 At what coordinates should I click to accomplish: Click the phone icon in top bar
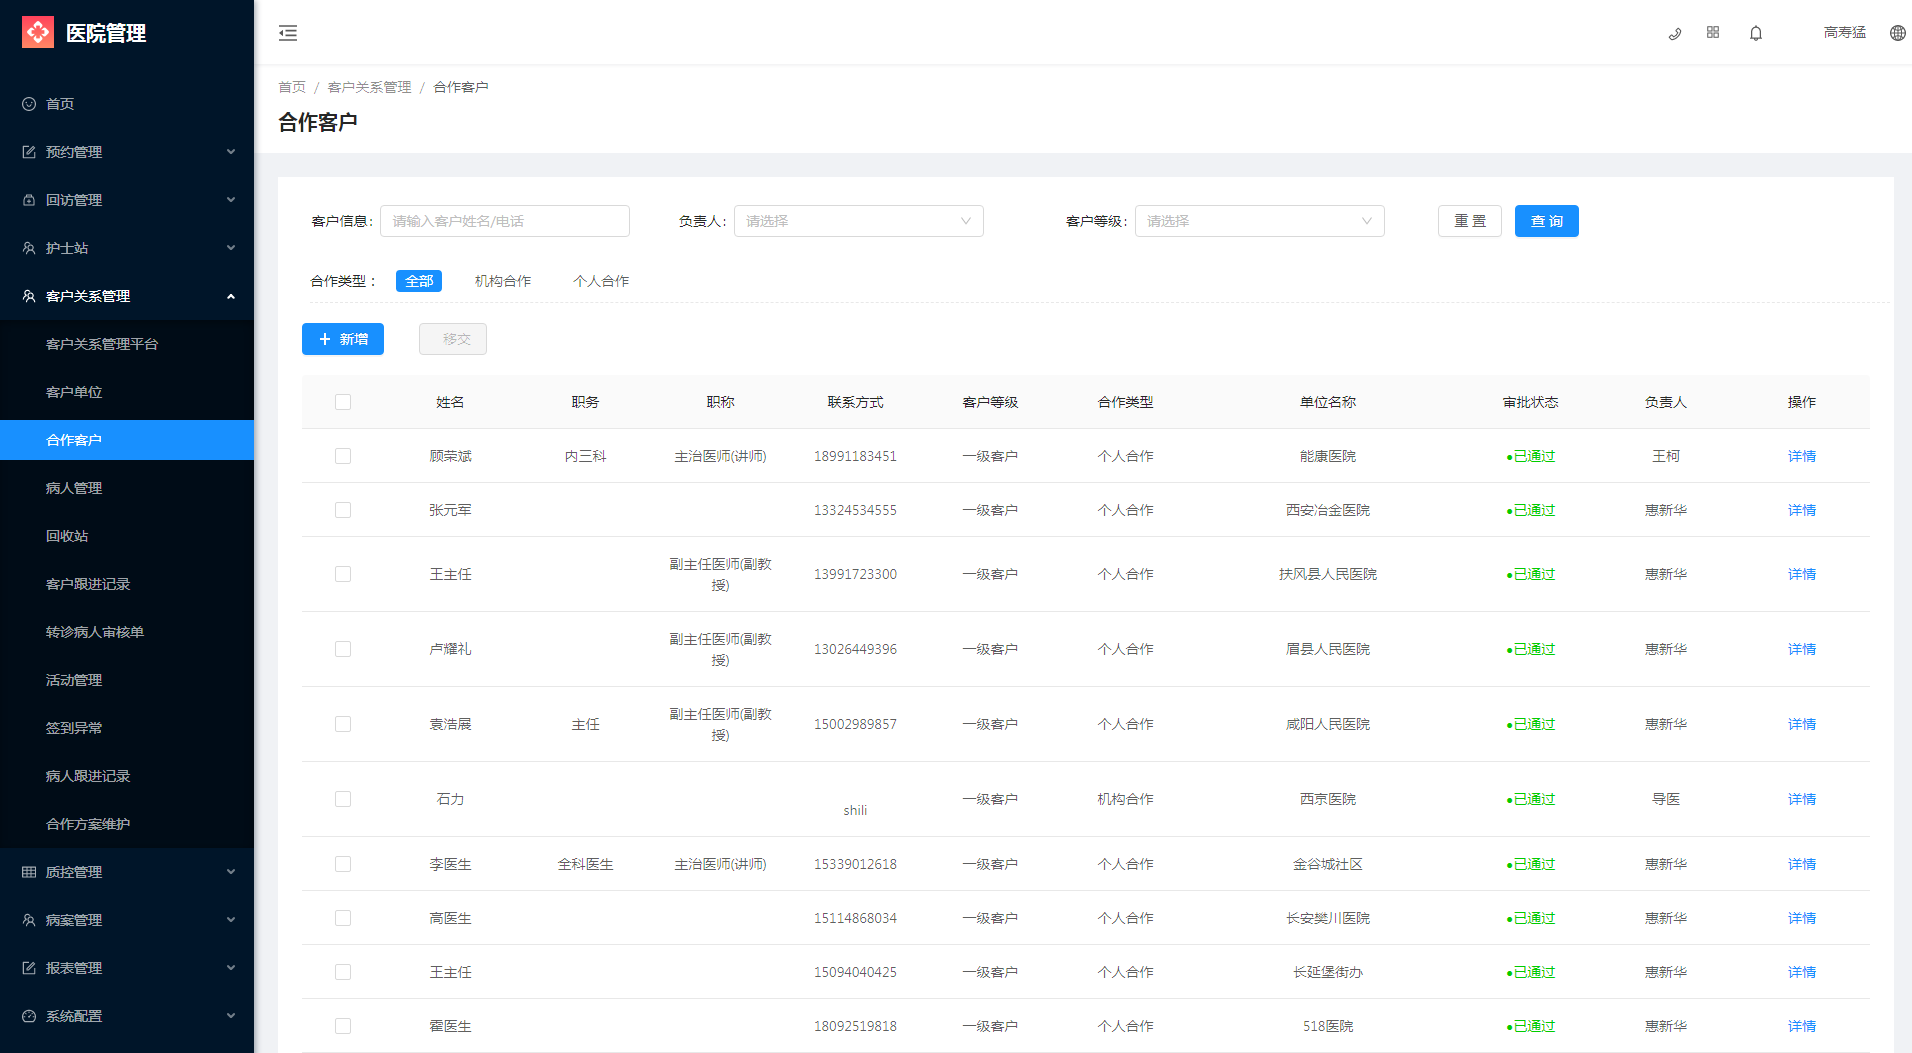click(x=1675, y=33)
